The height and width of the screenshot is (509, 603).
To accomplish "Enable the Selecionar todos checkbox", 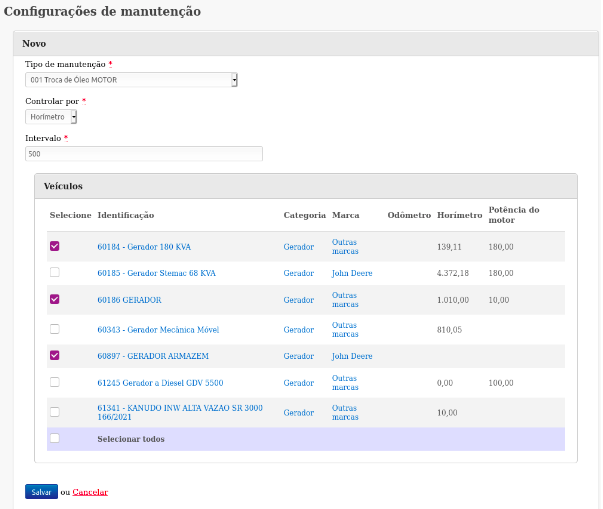I will 55,438.
